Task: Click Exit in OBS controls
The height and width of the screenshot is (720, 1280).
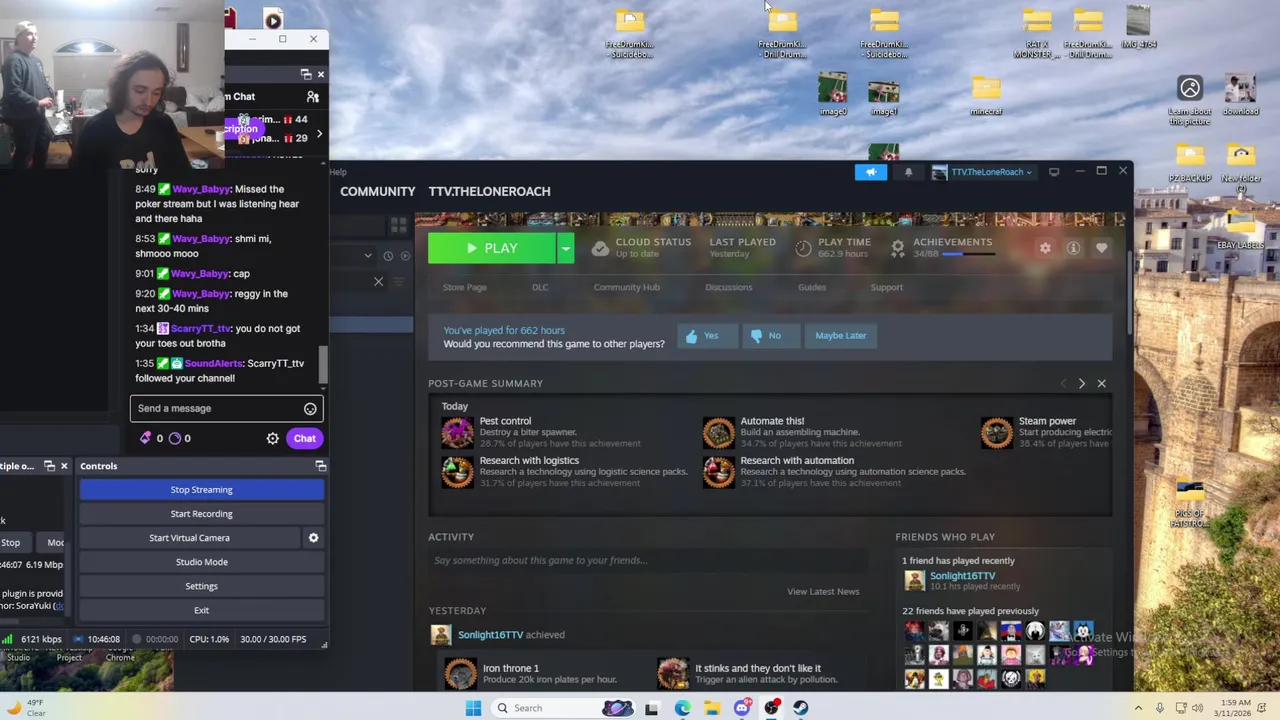Action: (201, 610)
